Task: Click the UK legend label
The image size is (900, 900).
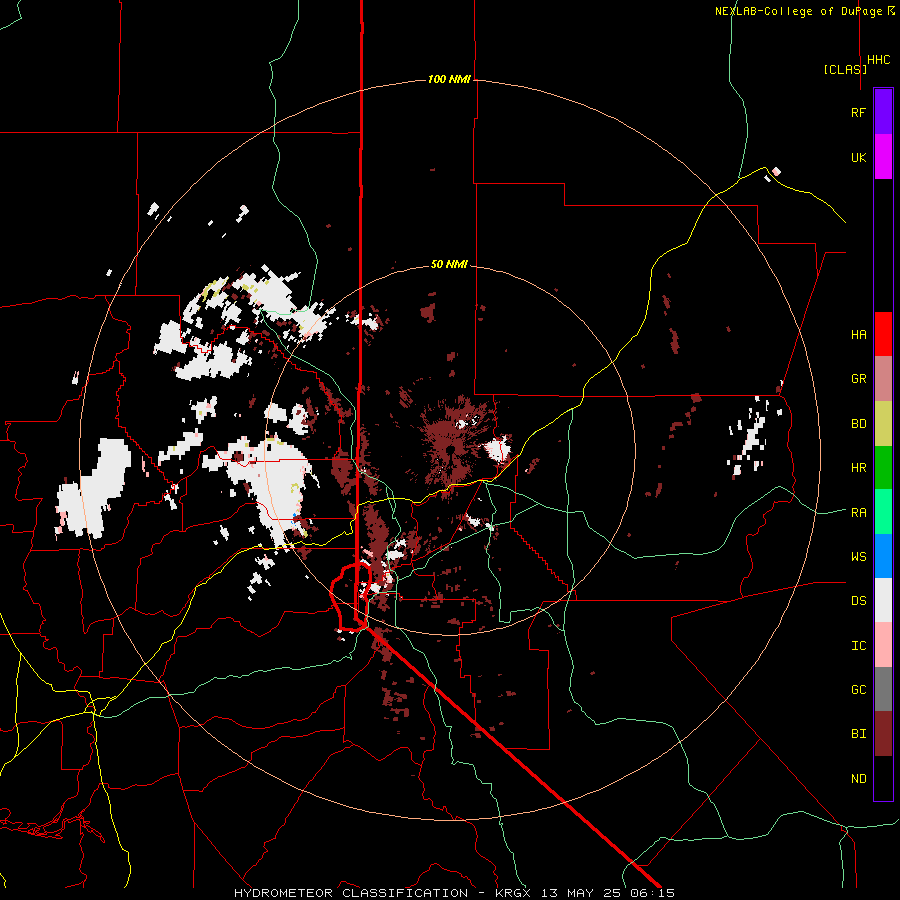Action: pyautogui.click(x=858, y=157)
